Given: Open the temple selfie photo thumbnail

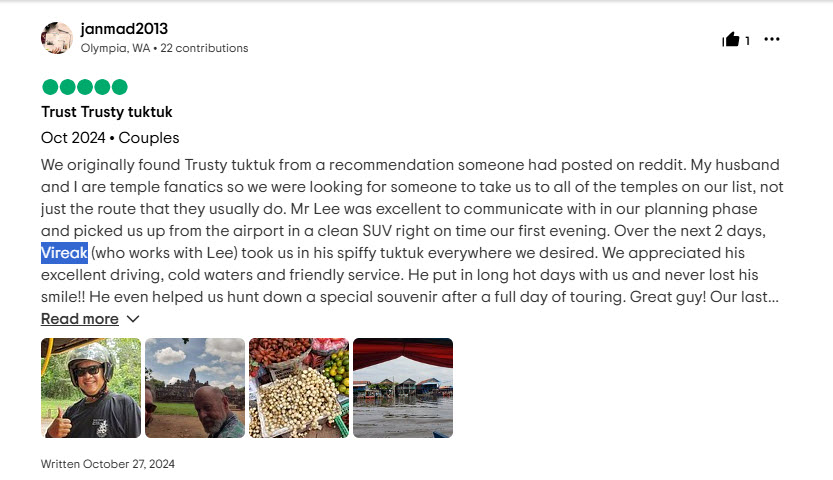Looking at the screenshot, I should coord(195,388).
